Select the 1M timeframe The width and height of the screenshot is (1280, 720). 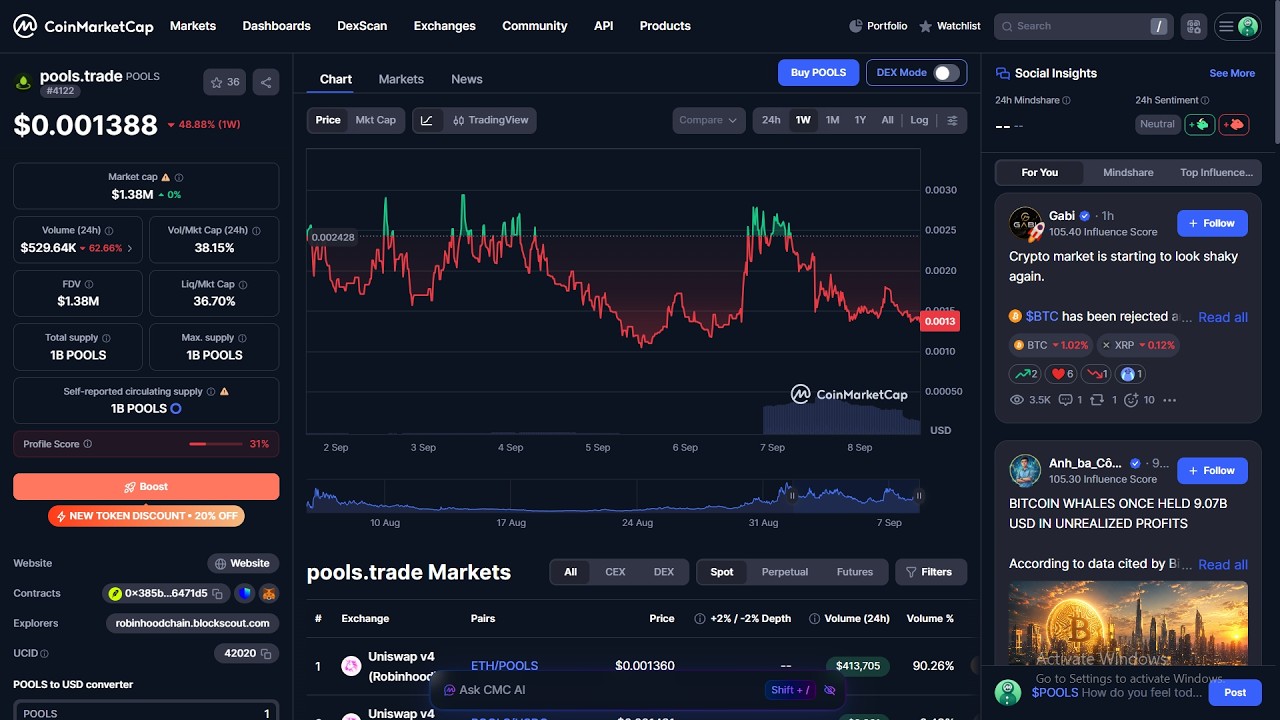pos(832,120)
